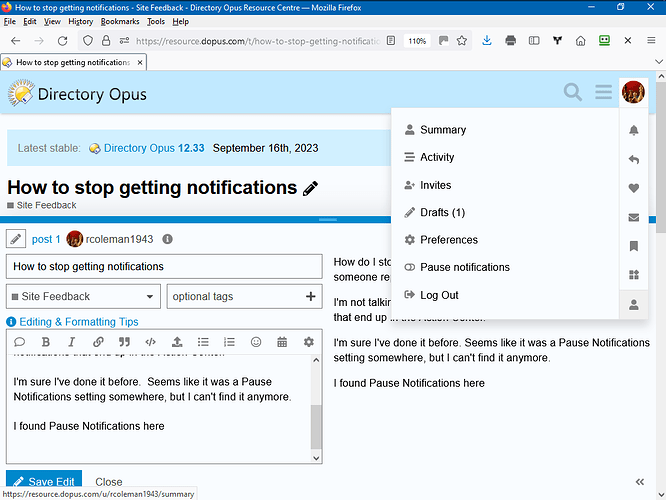Open the Firefox History menu
Screen dimensions: 666x500
pos(80,21)
